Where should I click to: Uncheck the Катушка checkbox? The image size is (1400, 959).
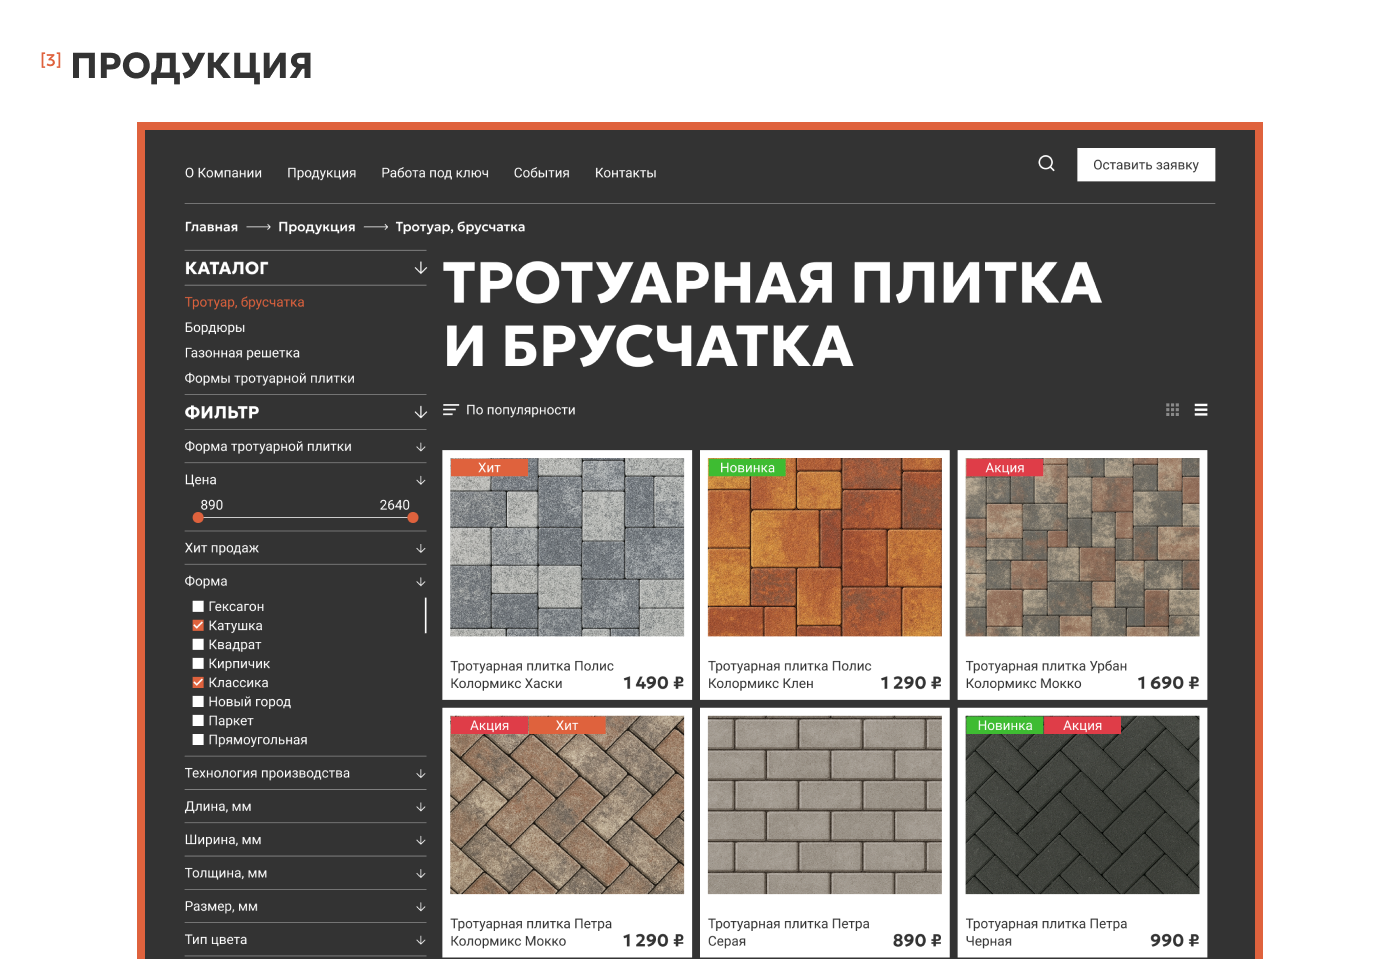pyautogui.click(x=198, y=625)
